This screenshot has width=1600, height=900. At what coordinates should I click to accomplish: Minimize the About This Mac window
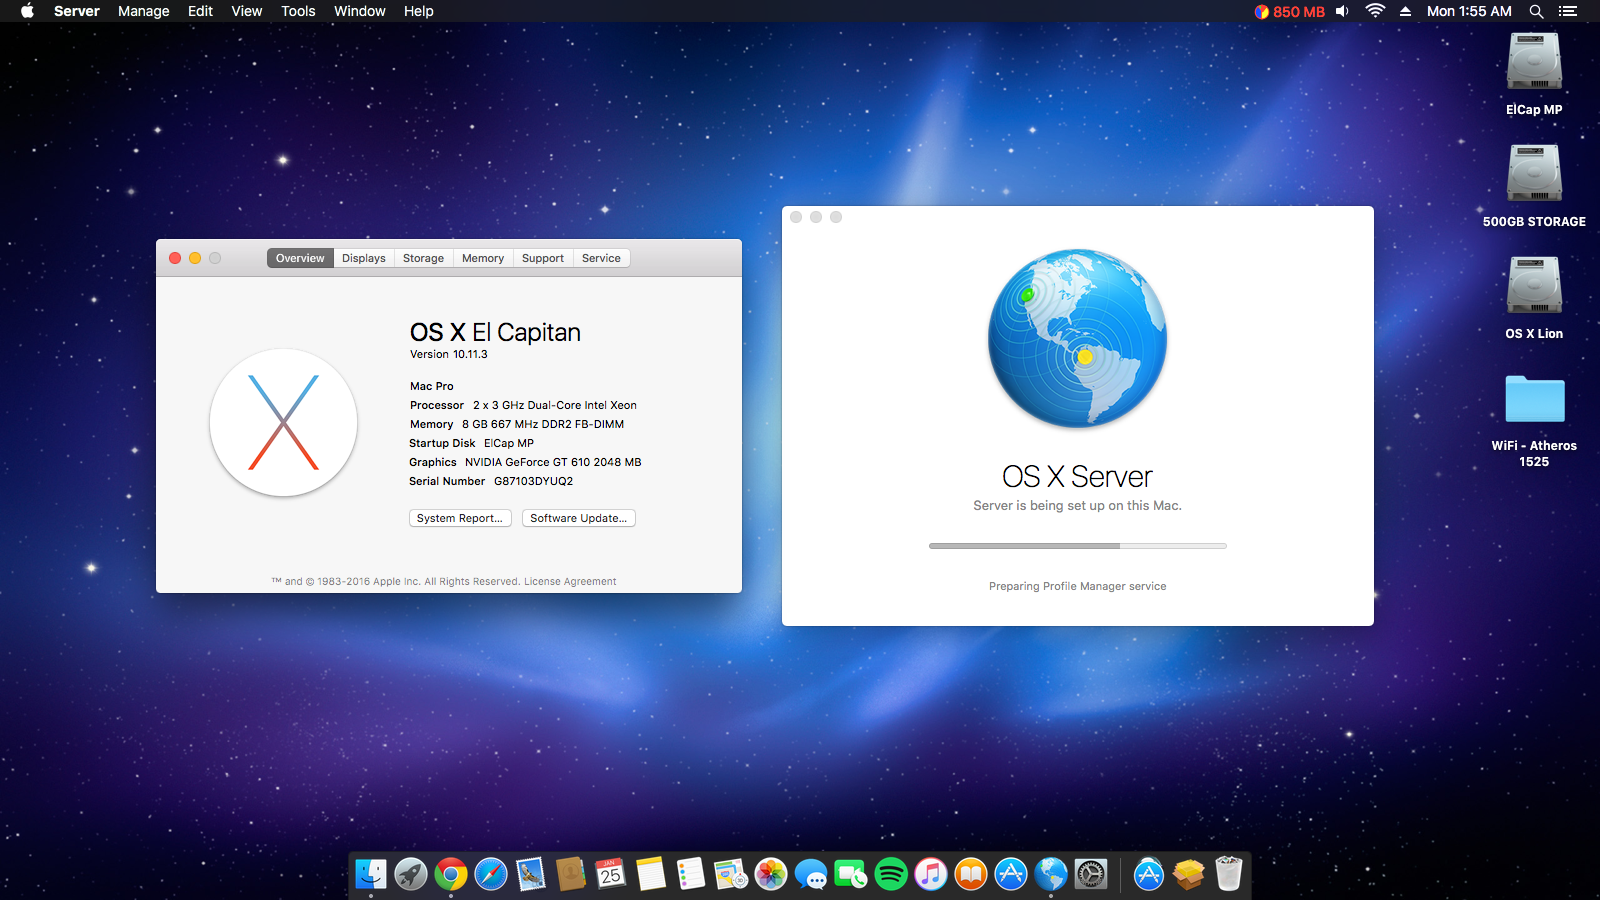click(195, 258)
